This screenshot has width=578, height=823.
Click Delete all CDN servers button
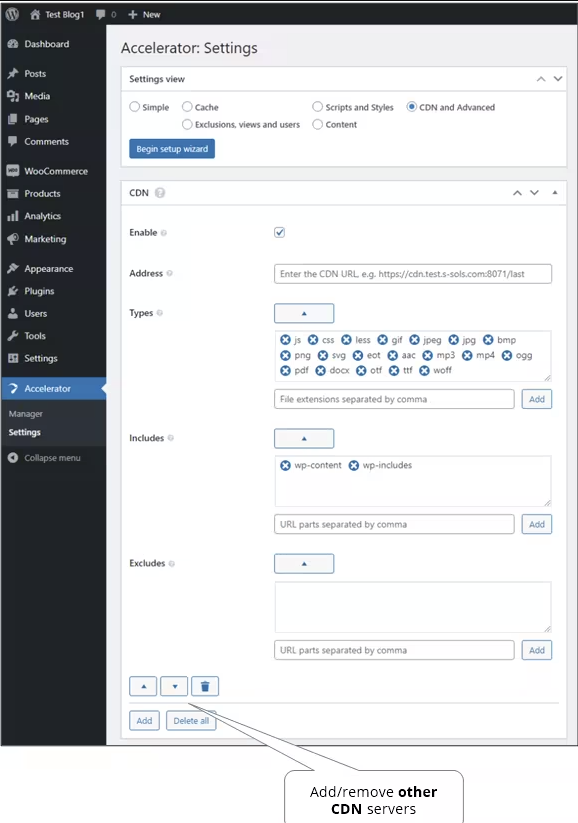191,721
